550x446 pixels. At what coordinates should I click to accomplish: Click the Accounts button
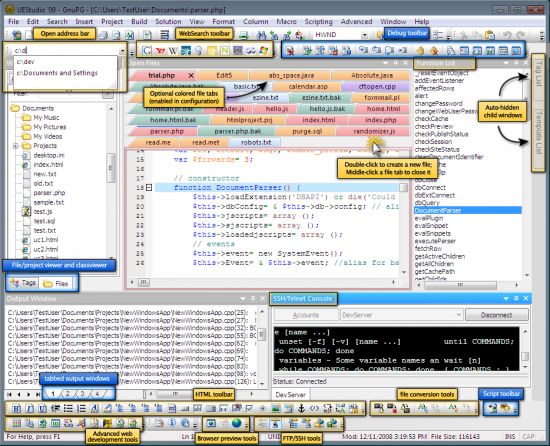coord(306,315)
